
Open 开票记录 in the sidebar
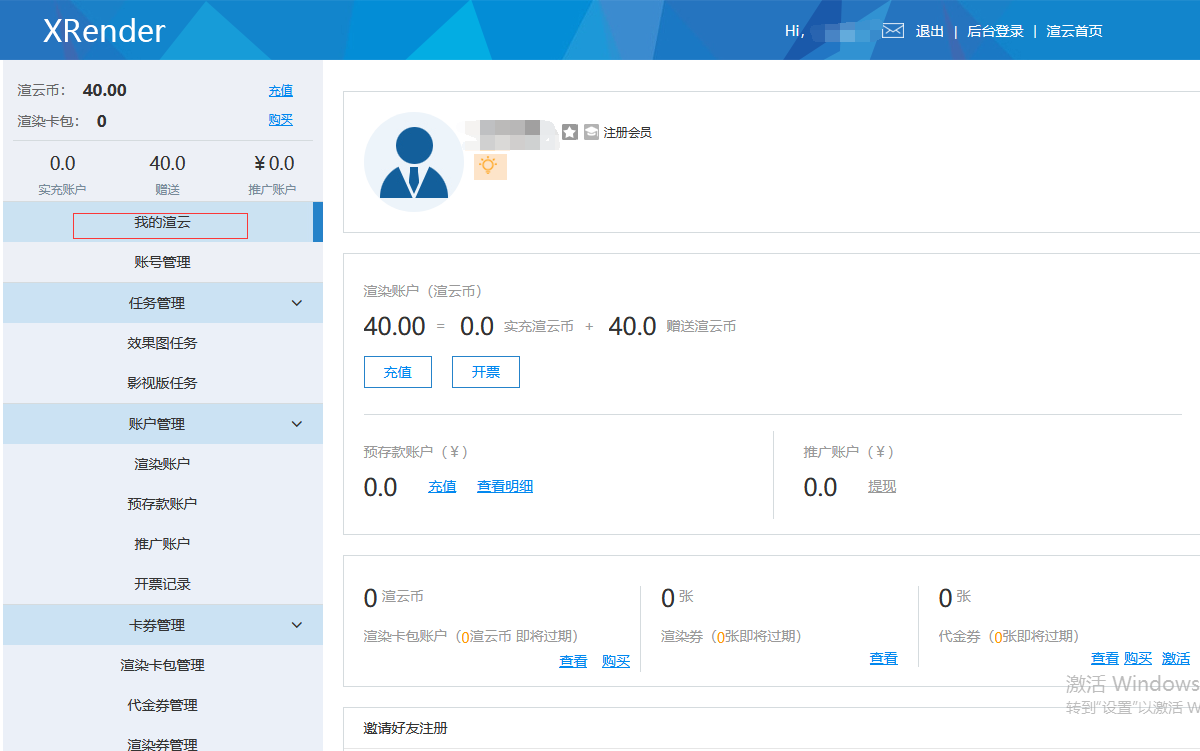[x=162, y=584]
